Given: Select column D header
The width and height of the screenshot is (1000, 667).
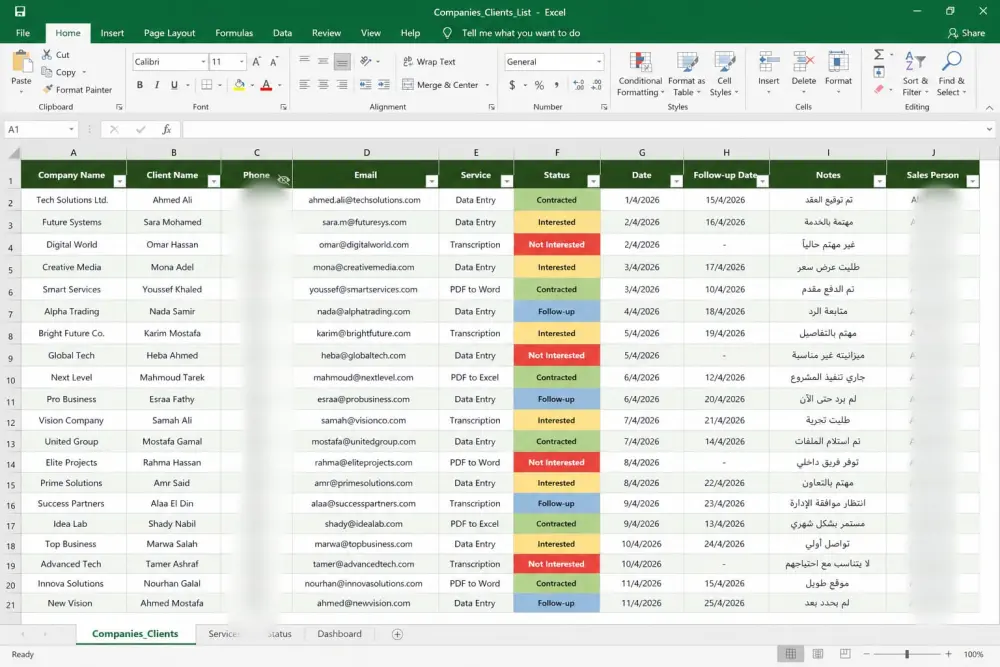Looking at the screenshot, I should coord(366,152).
